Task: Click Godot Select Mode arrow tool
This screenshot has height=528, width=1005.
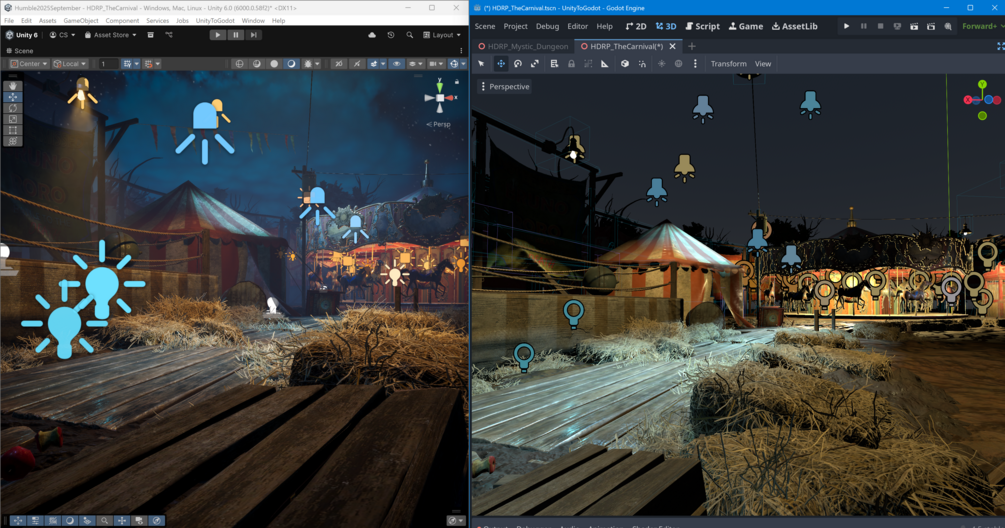Action: [x=481, y=64]
